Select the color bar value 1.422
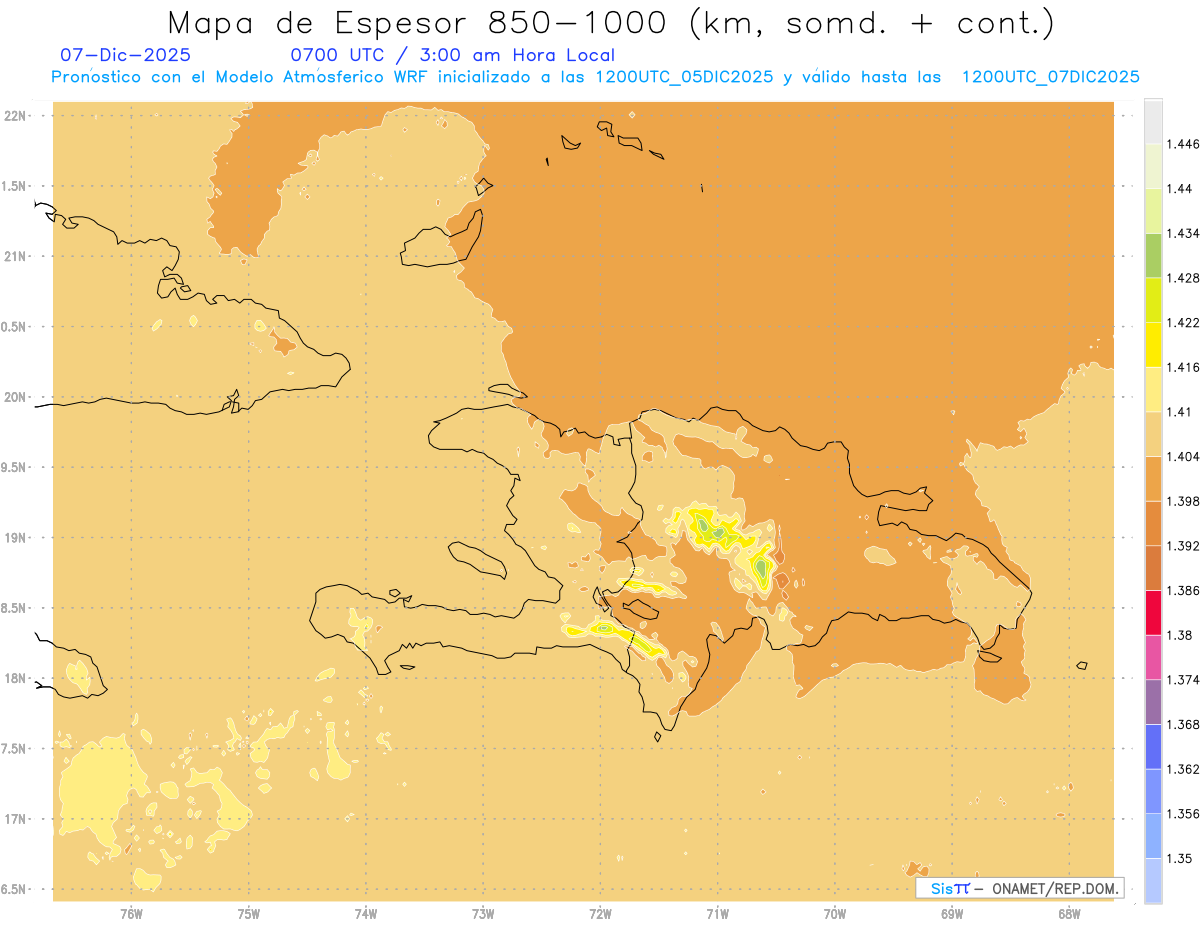This screenshot has height=927, width=1200. [1184, 322]
